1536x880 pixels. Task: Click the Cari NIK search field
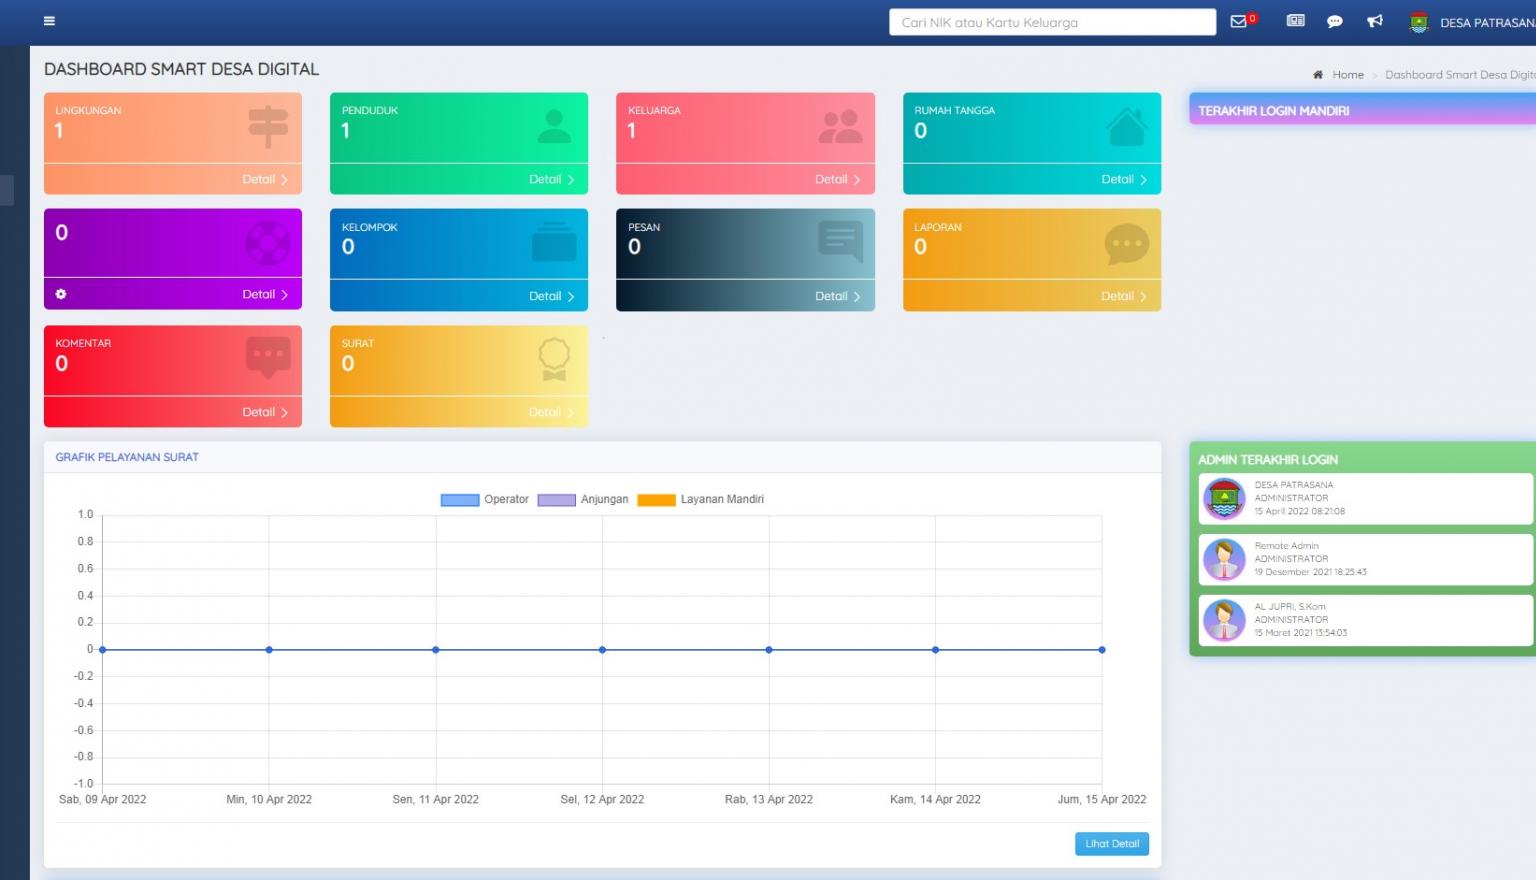click(1052, 22)
